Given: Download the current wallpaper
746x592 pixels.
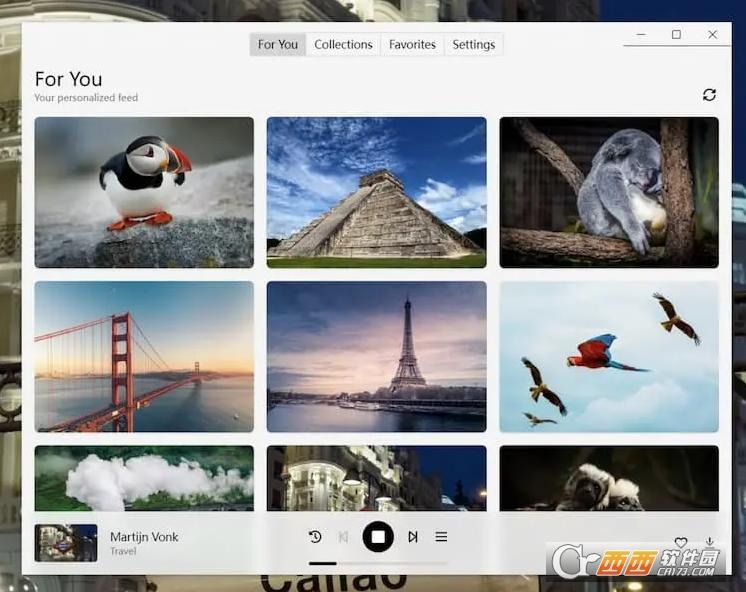Looking at the screenshot, I should point(709,542).
